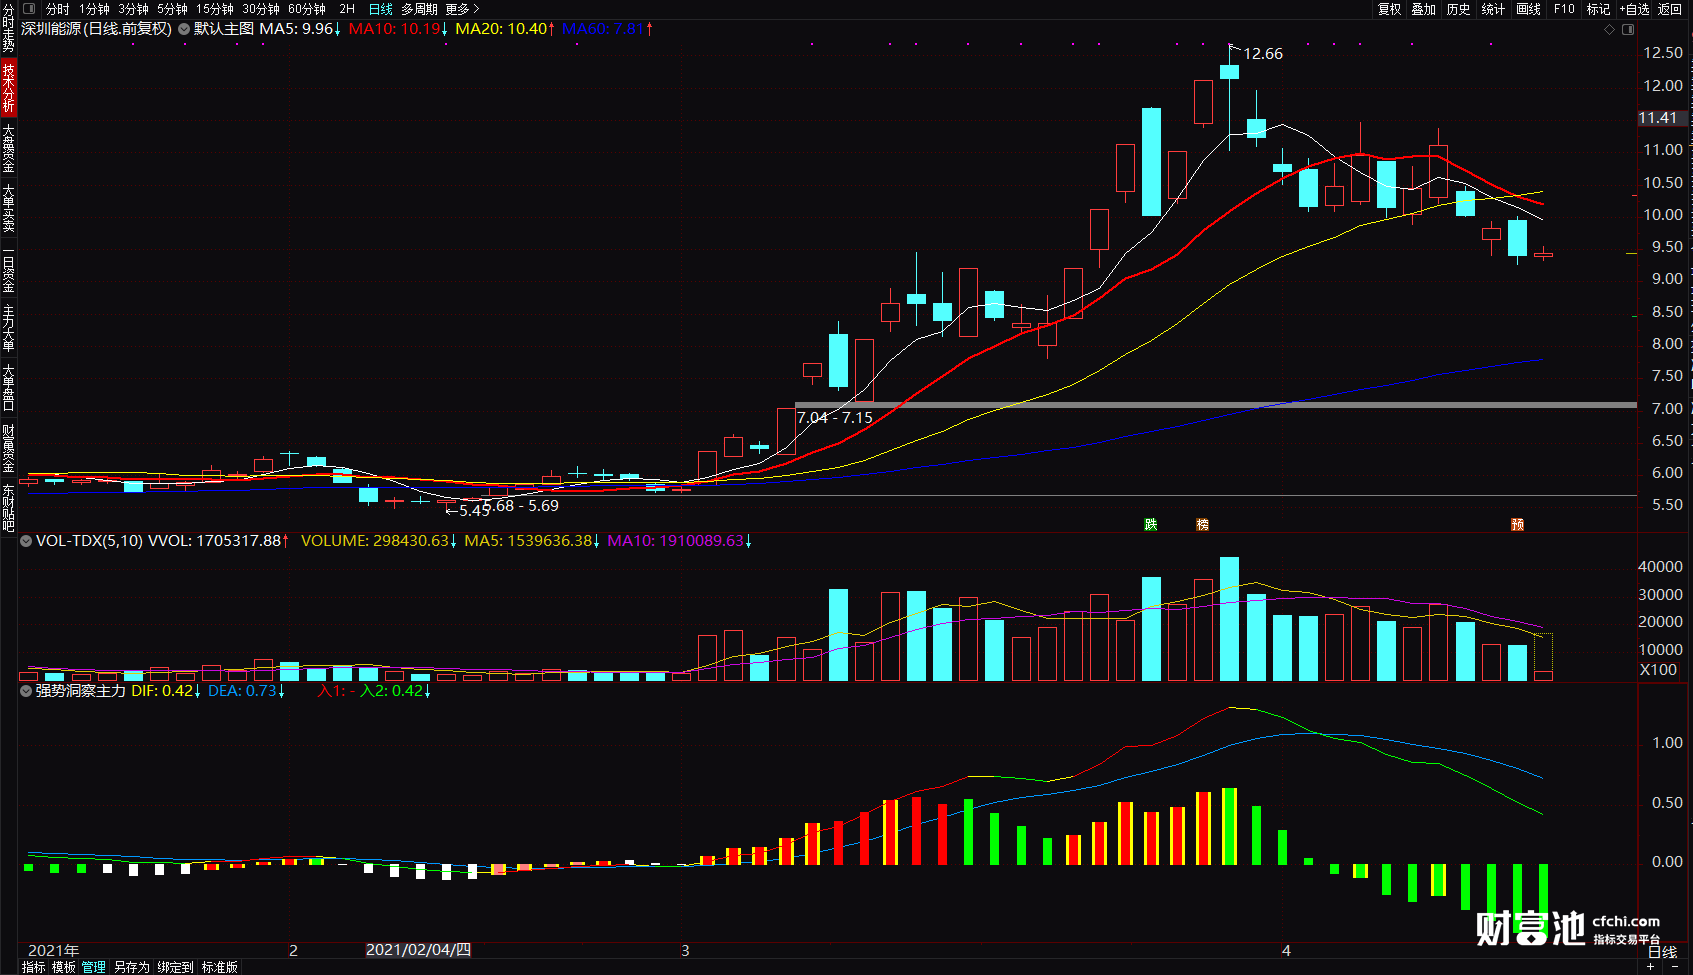Image resolution: width=1693 pixels, height=975 pixels.
Task: Click the green 跌 event marker
Action: point(1151,525)
